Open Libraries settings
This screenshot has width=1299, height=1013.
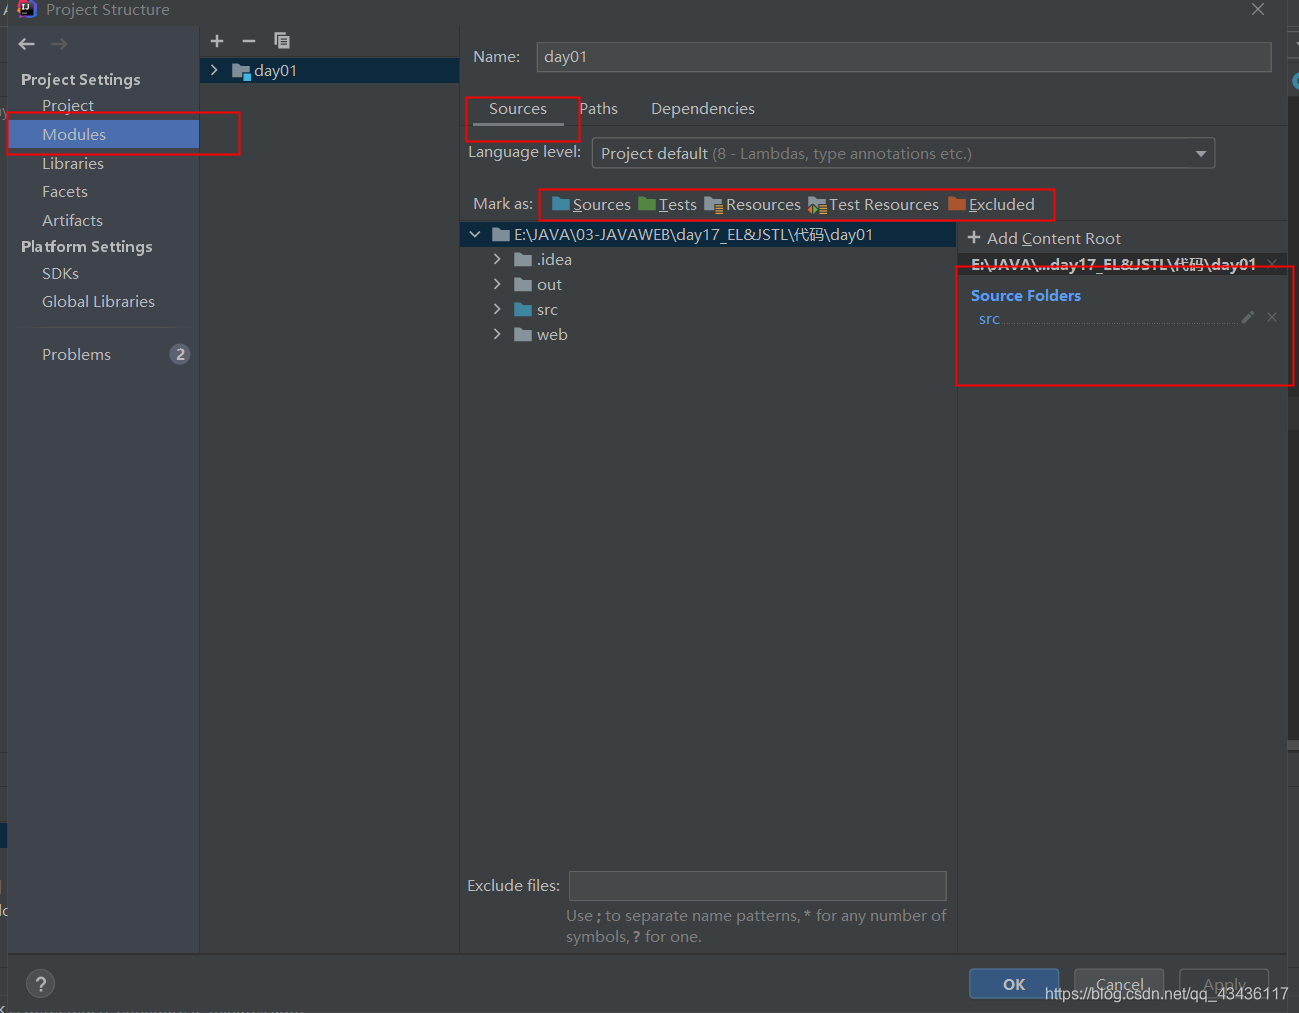(x=73, y=163)
